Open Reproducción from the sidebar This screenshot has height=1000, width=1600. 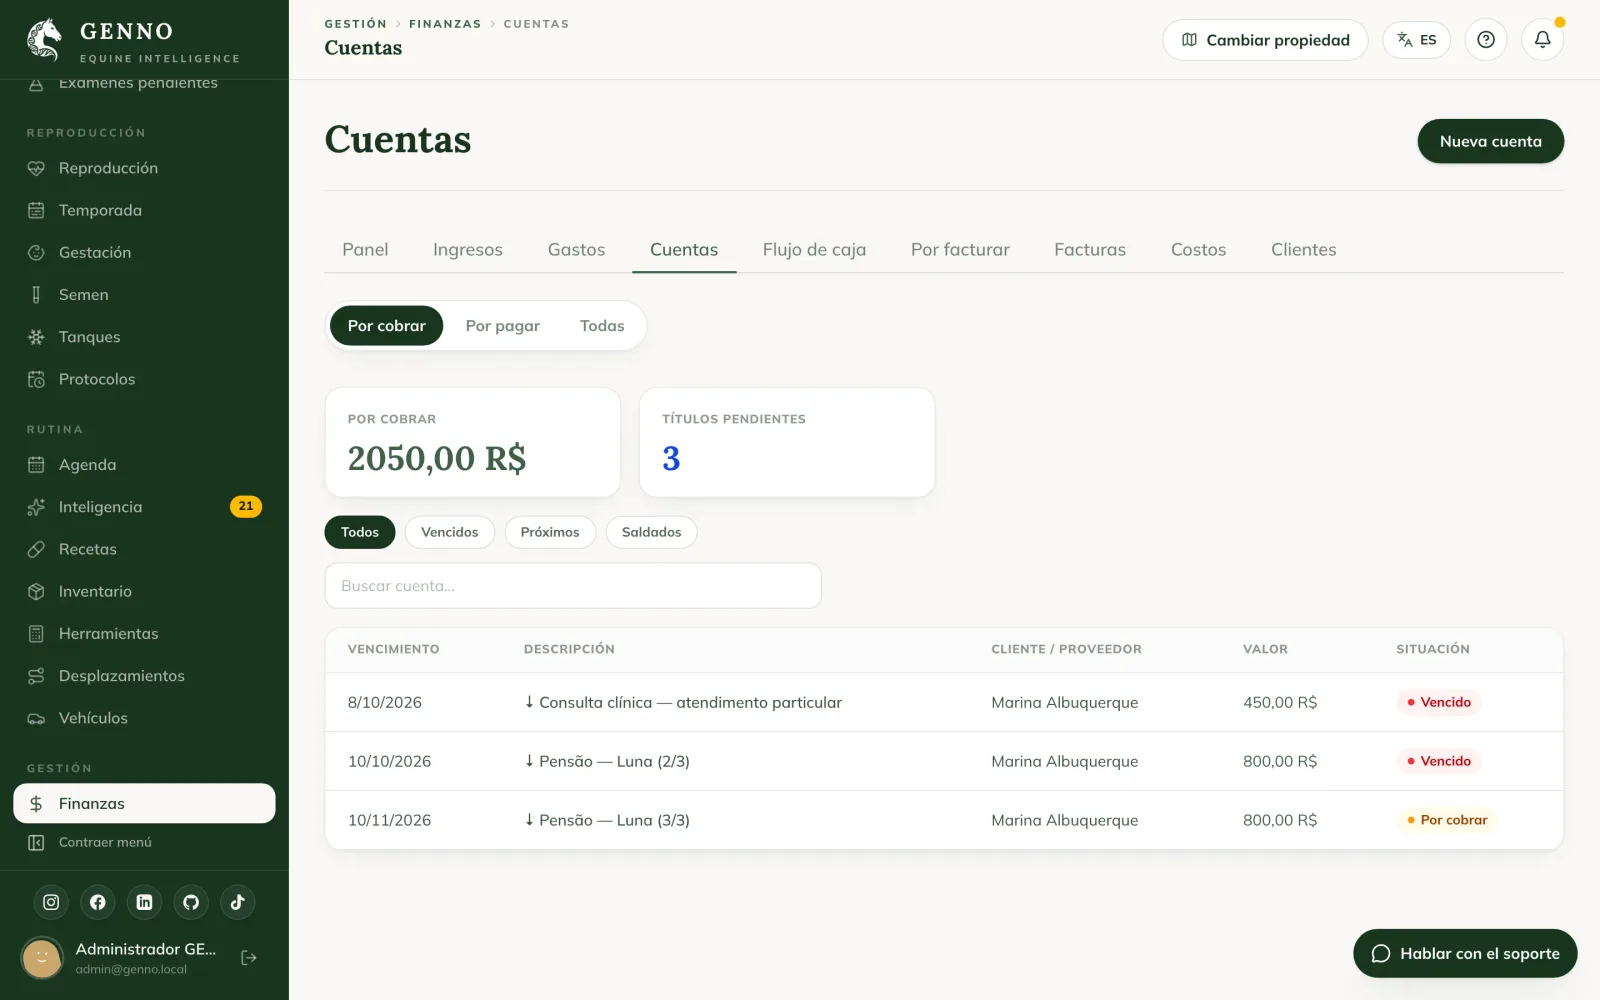[x=144, y=168]
